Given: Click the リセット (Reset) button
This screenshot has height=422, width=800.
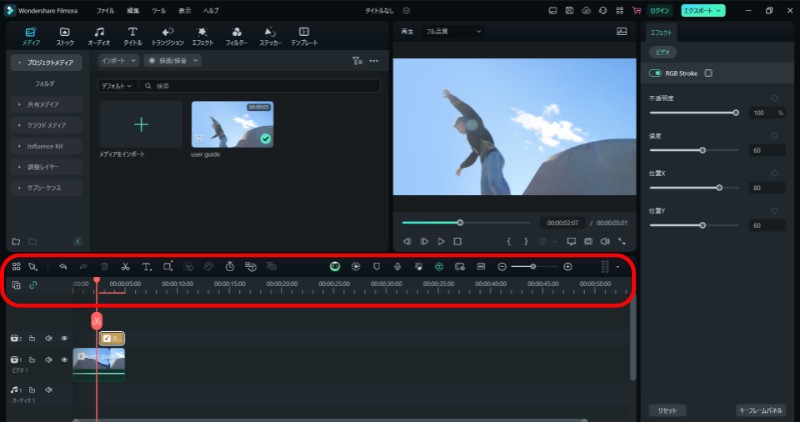Looking at the screenshot, I should 665,410.
